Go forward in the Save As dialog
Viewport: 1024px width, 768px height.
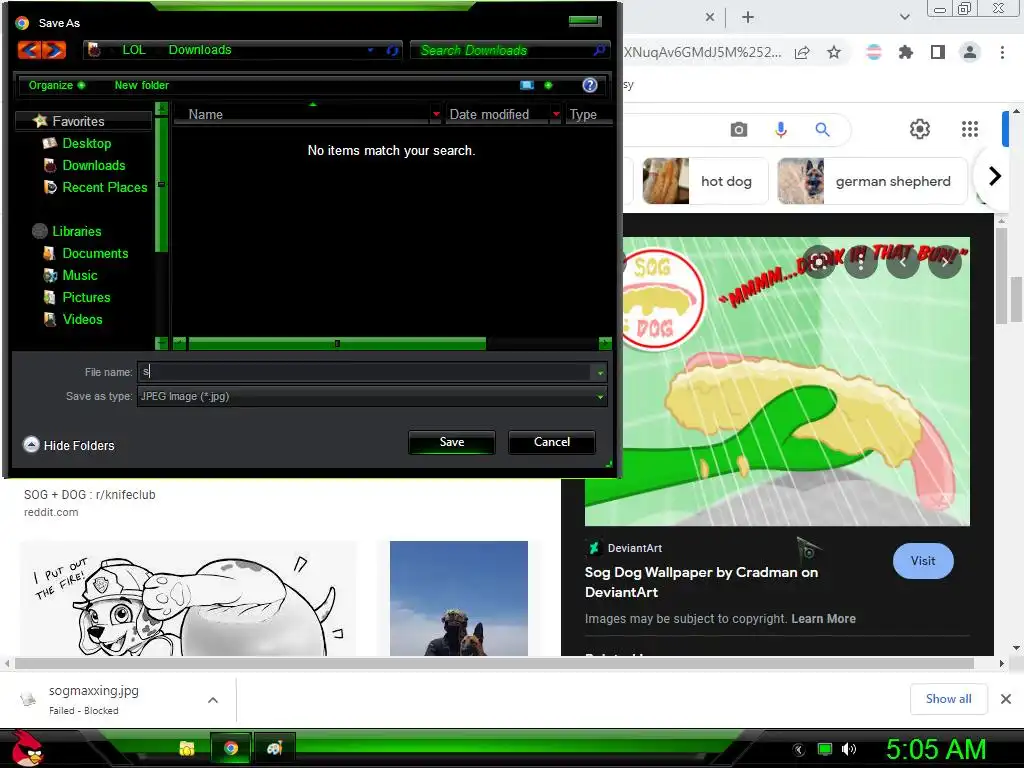[54, 50]
